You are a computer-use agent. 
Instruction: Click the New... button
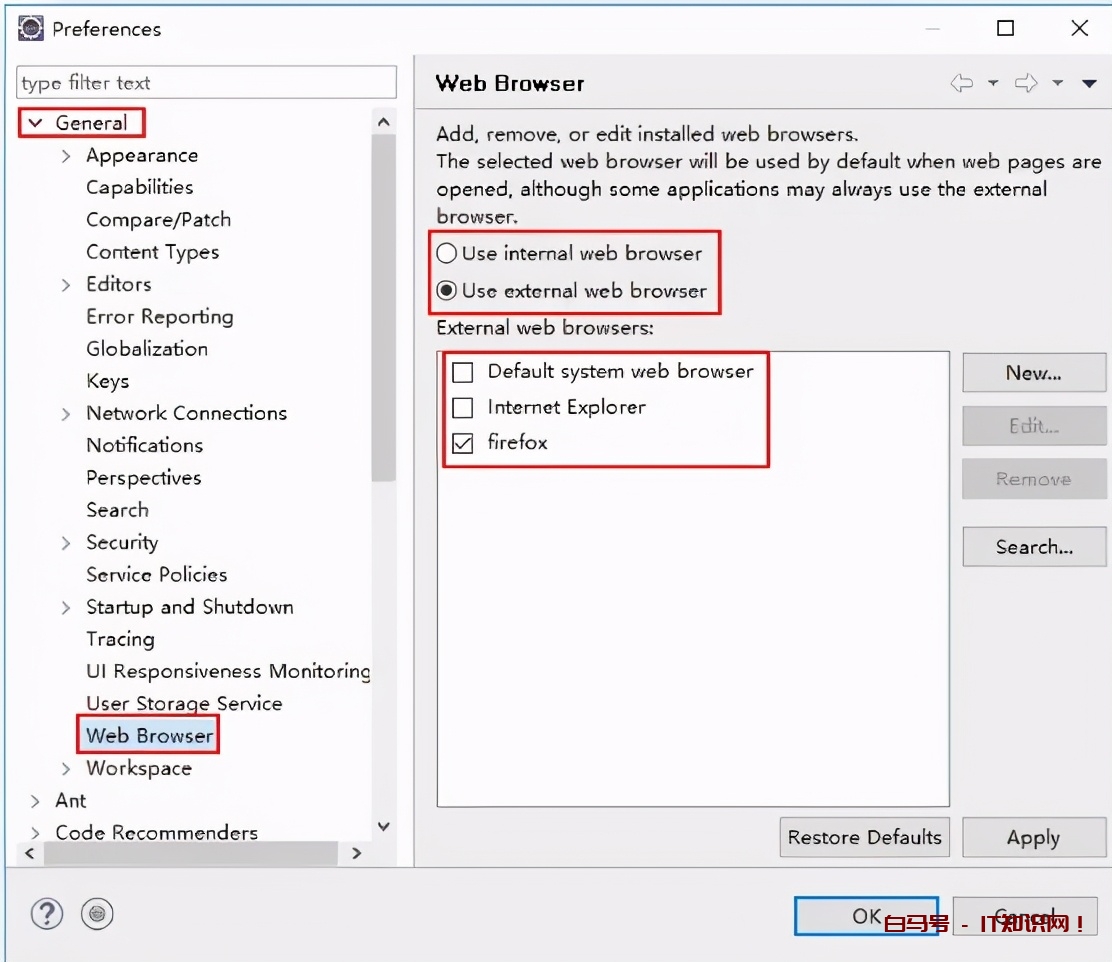[1033, 372]
